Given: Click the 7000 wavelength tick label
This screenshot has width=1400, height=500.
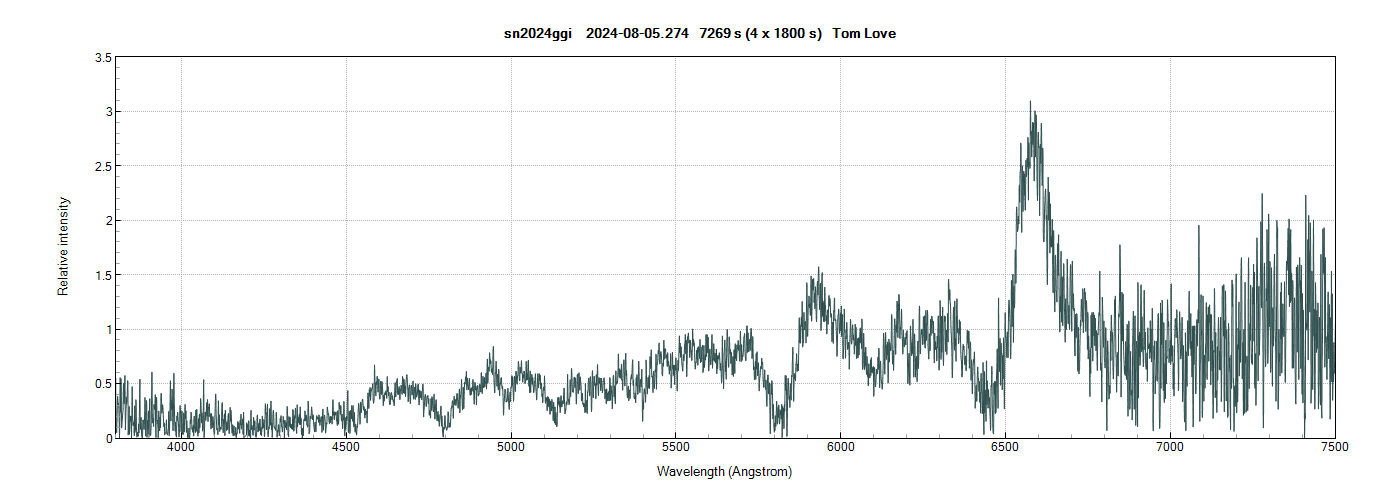Looking at the screenshot, I should [1170, 449].
